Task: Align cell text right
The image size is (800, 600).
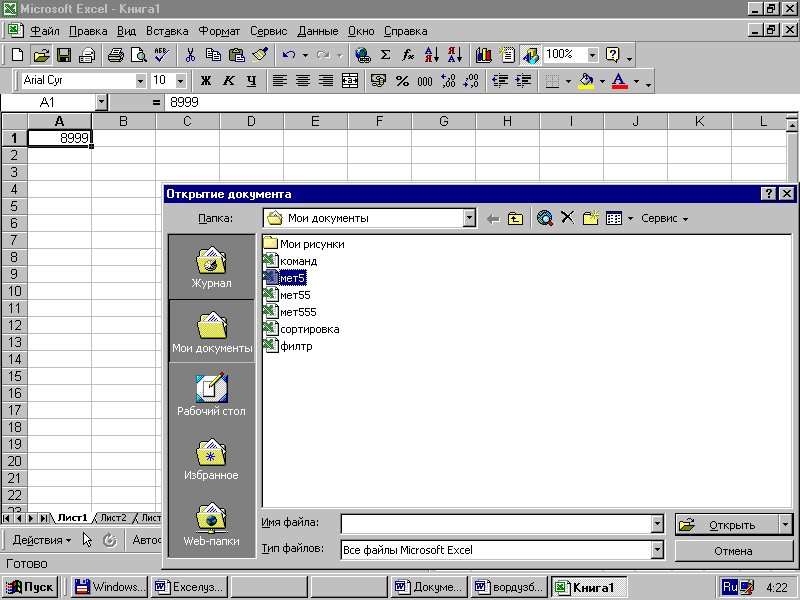Action: click(326, 81)
